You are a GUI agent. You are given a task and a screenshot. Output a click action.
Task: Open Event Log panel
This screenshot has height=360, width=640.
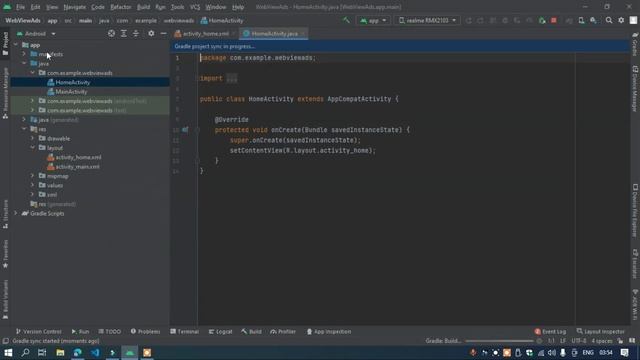(550, 331)
